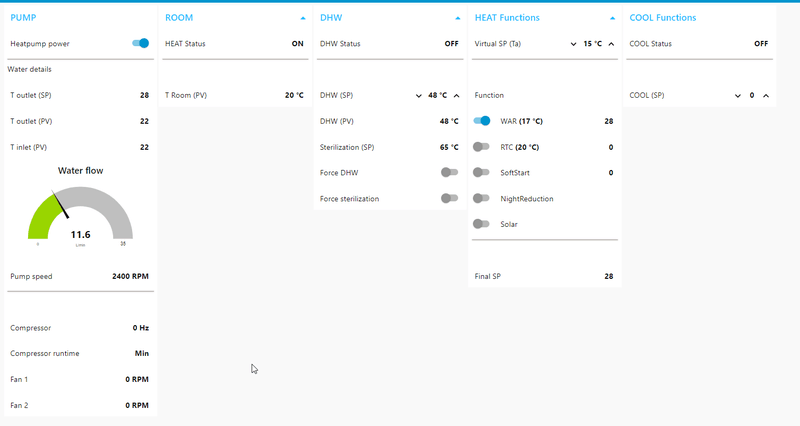Collapse the DHW panel arrow
This screenshot has width=800, height=426.
458,18
